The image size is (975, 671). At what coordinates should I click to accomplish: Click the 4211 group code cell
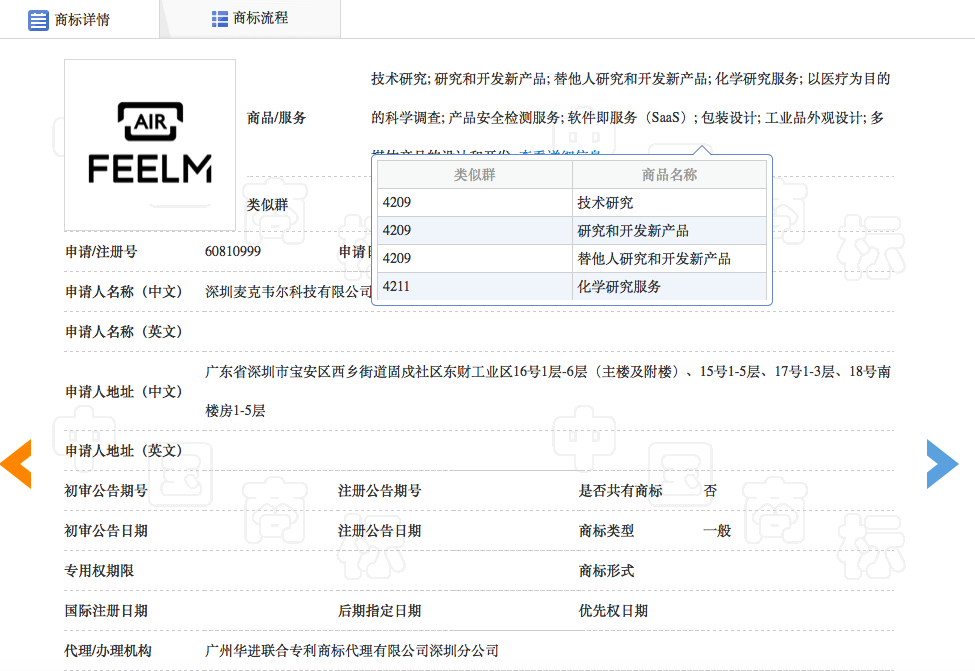pos(474,287)
